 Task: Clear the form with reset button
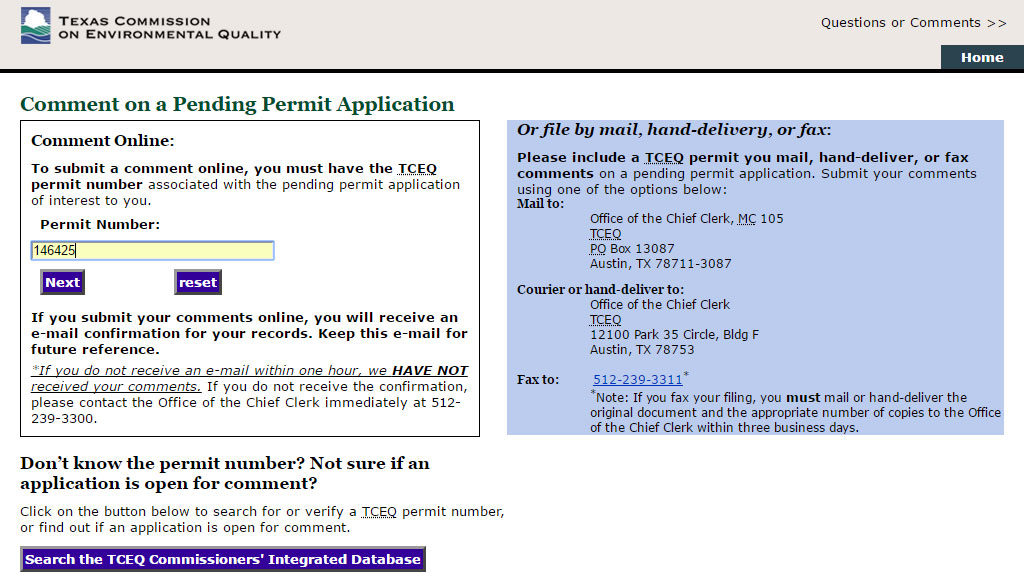[x=198, y=282]
